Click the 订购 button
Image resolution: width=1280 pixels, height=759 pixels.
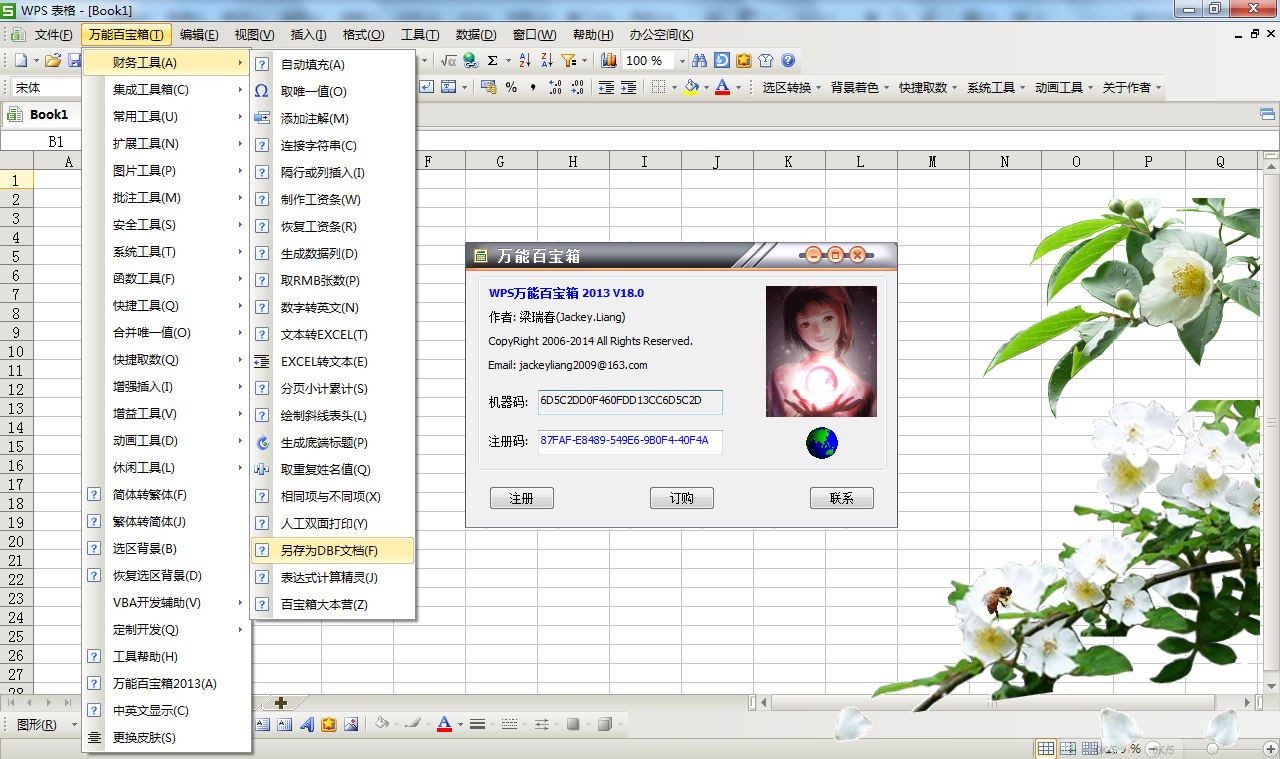pyautogui.click(x=681, y=498)
